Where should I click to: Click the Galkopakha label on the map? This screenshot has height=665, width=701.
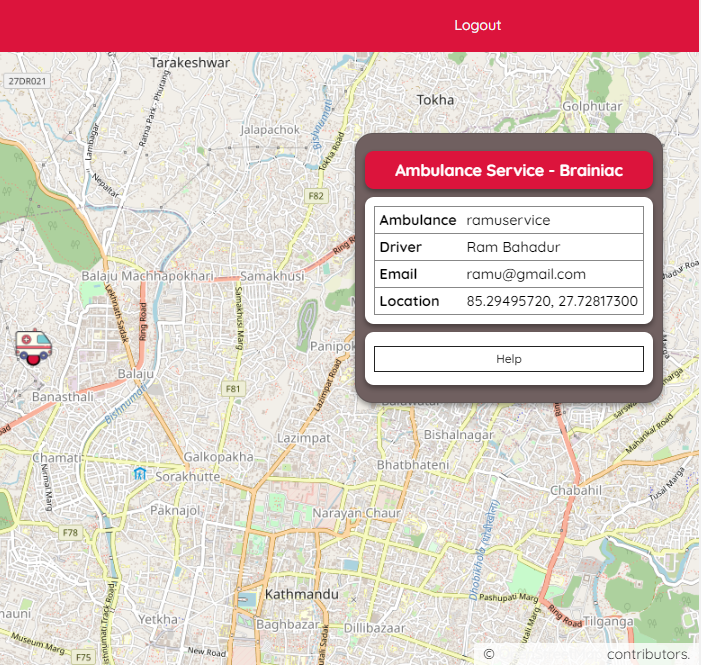[219, 457]
